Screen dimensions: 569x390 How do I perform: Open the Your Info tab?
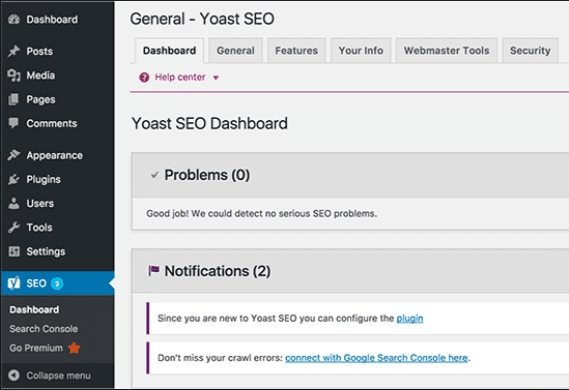coord(361,50)
